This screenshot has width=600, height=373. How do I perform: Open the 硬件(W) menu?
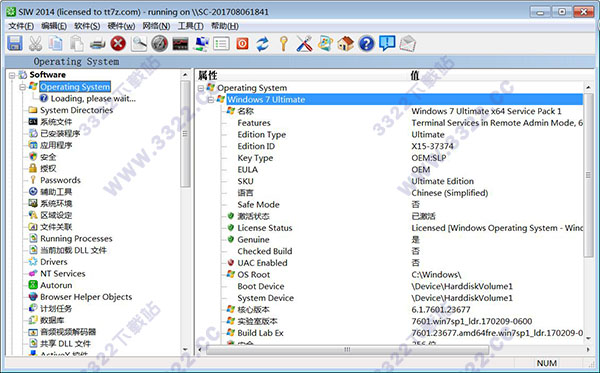pos(121,26)
